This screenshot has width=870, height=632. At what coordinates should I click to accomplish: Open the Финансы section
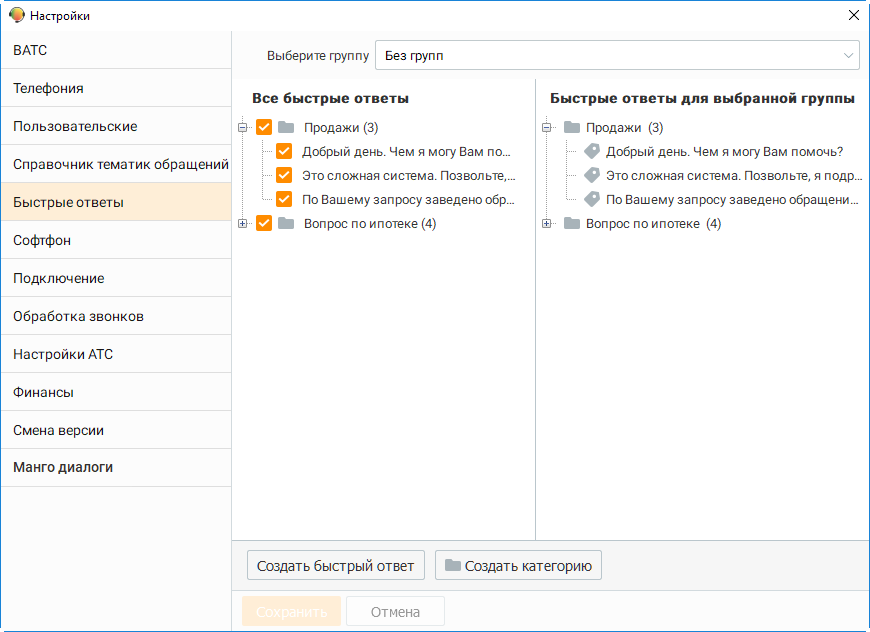(x=116, y=392)
